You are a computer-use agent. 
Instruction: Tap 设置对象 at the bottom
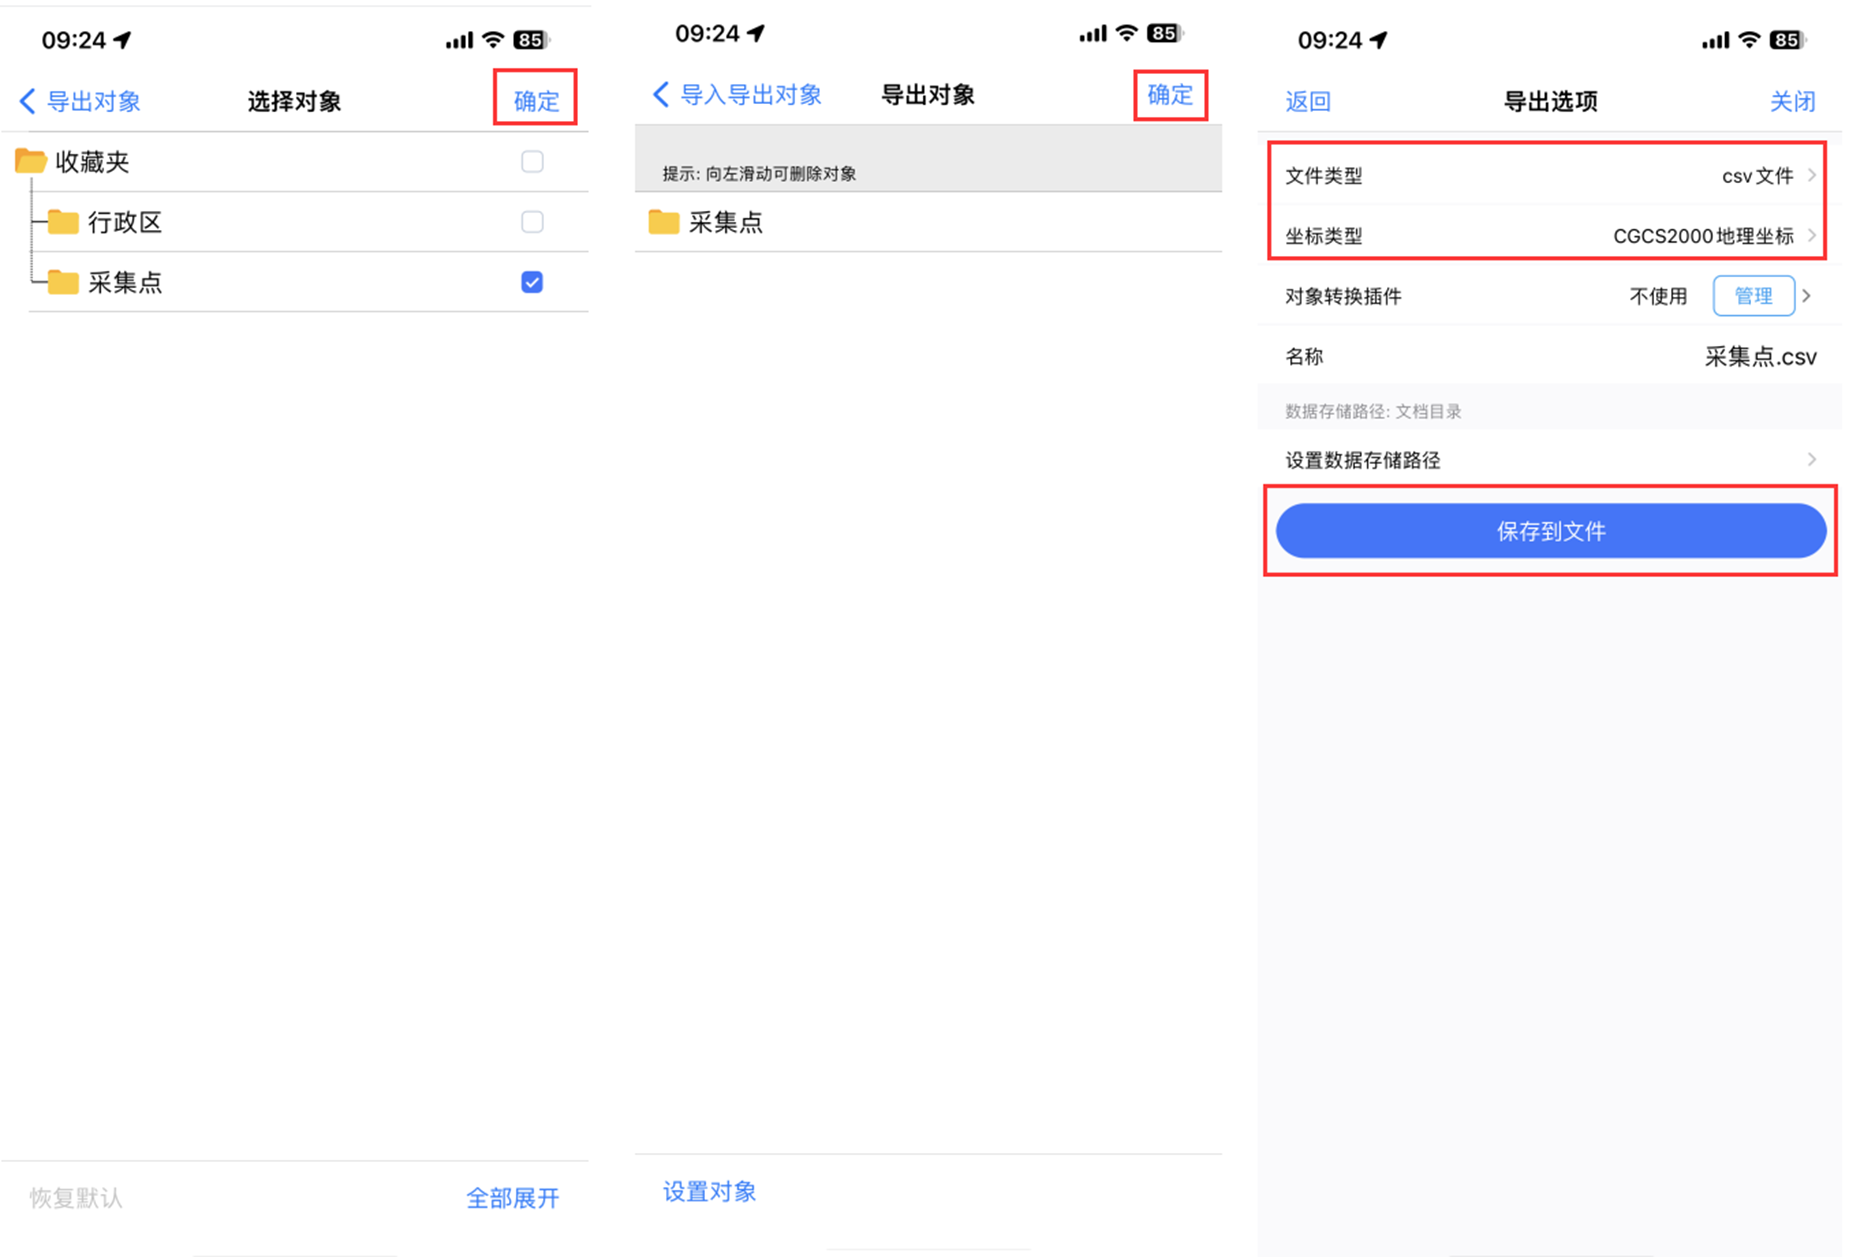709,1191
